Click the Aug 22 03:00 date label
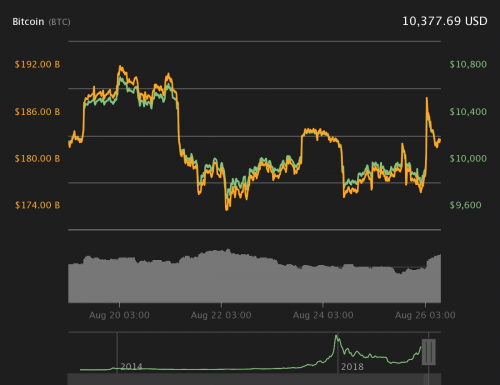 click(221, 315)
